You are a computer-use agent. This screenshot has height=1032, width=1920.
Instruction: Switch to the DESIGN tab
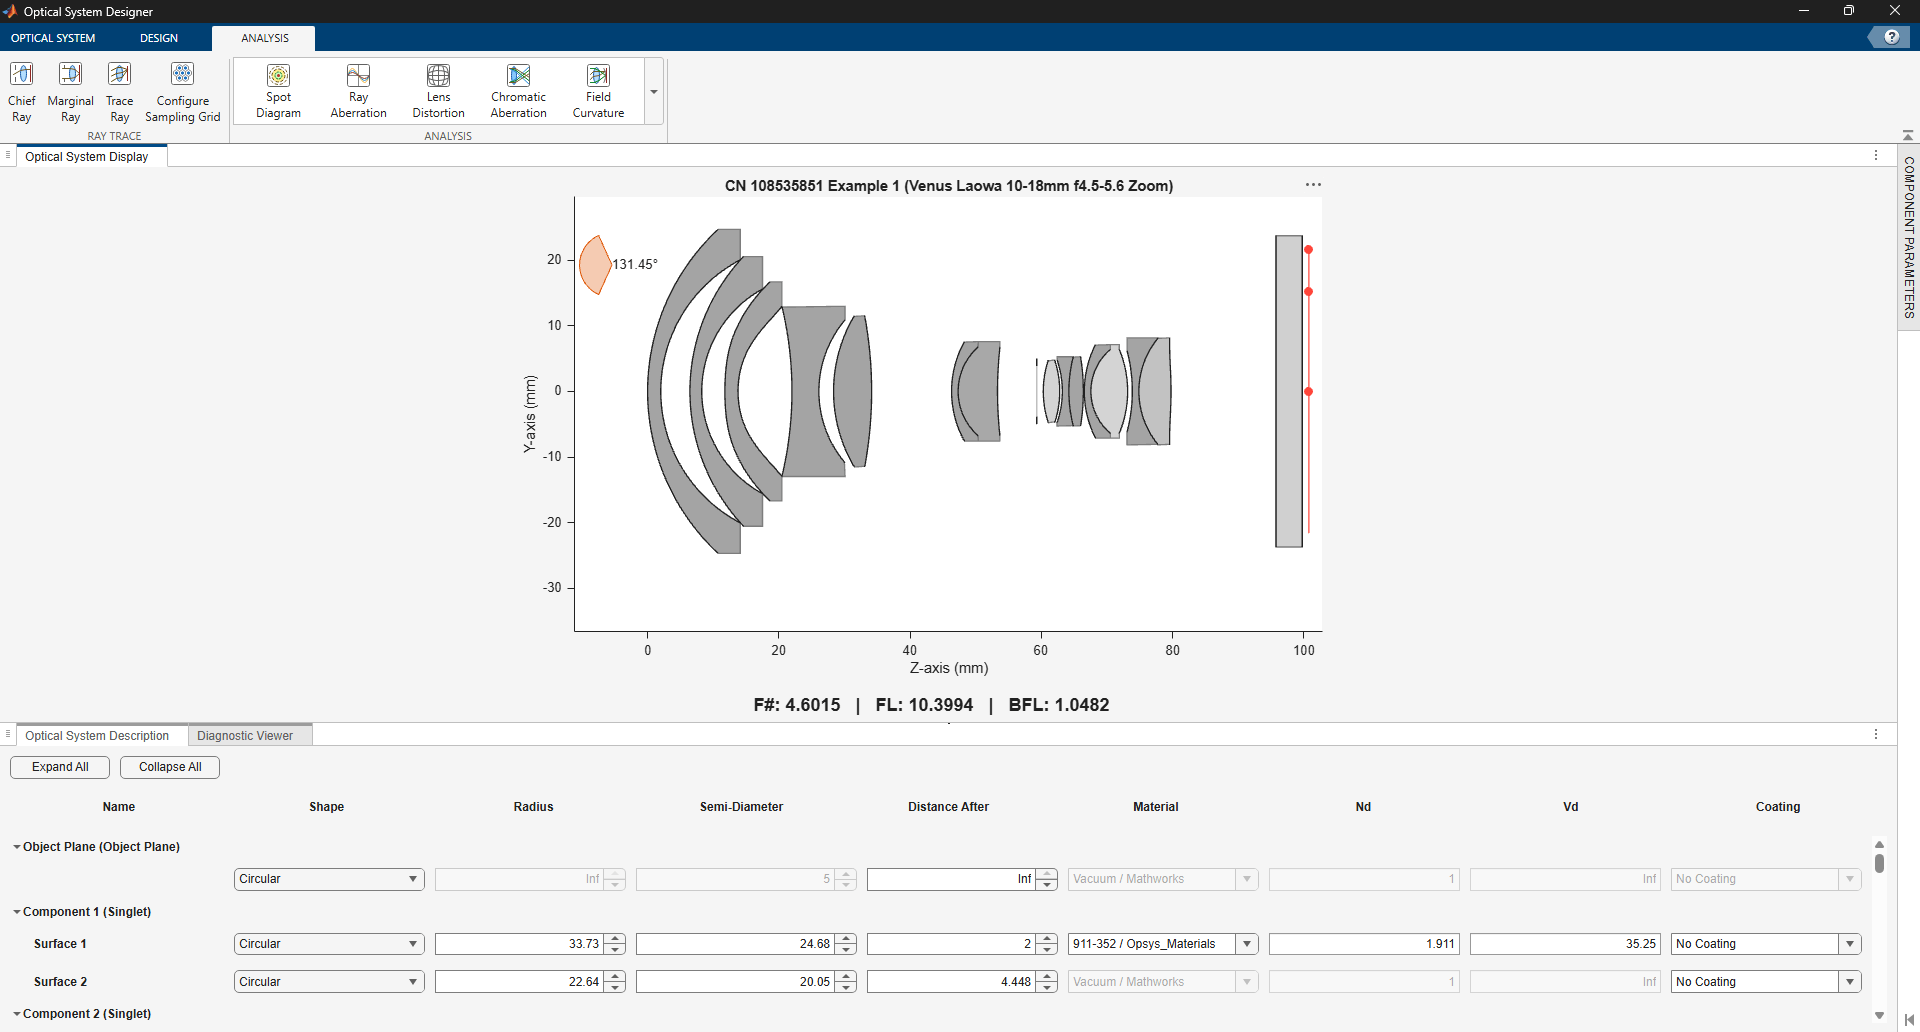(159, 38)
